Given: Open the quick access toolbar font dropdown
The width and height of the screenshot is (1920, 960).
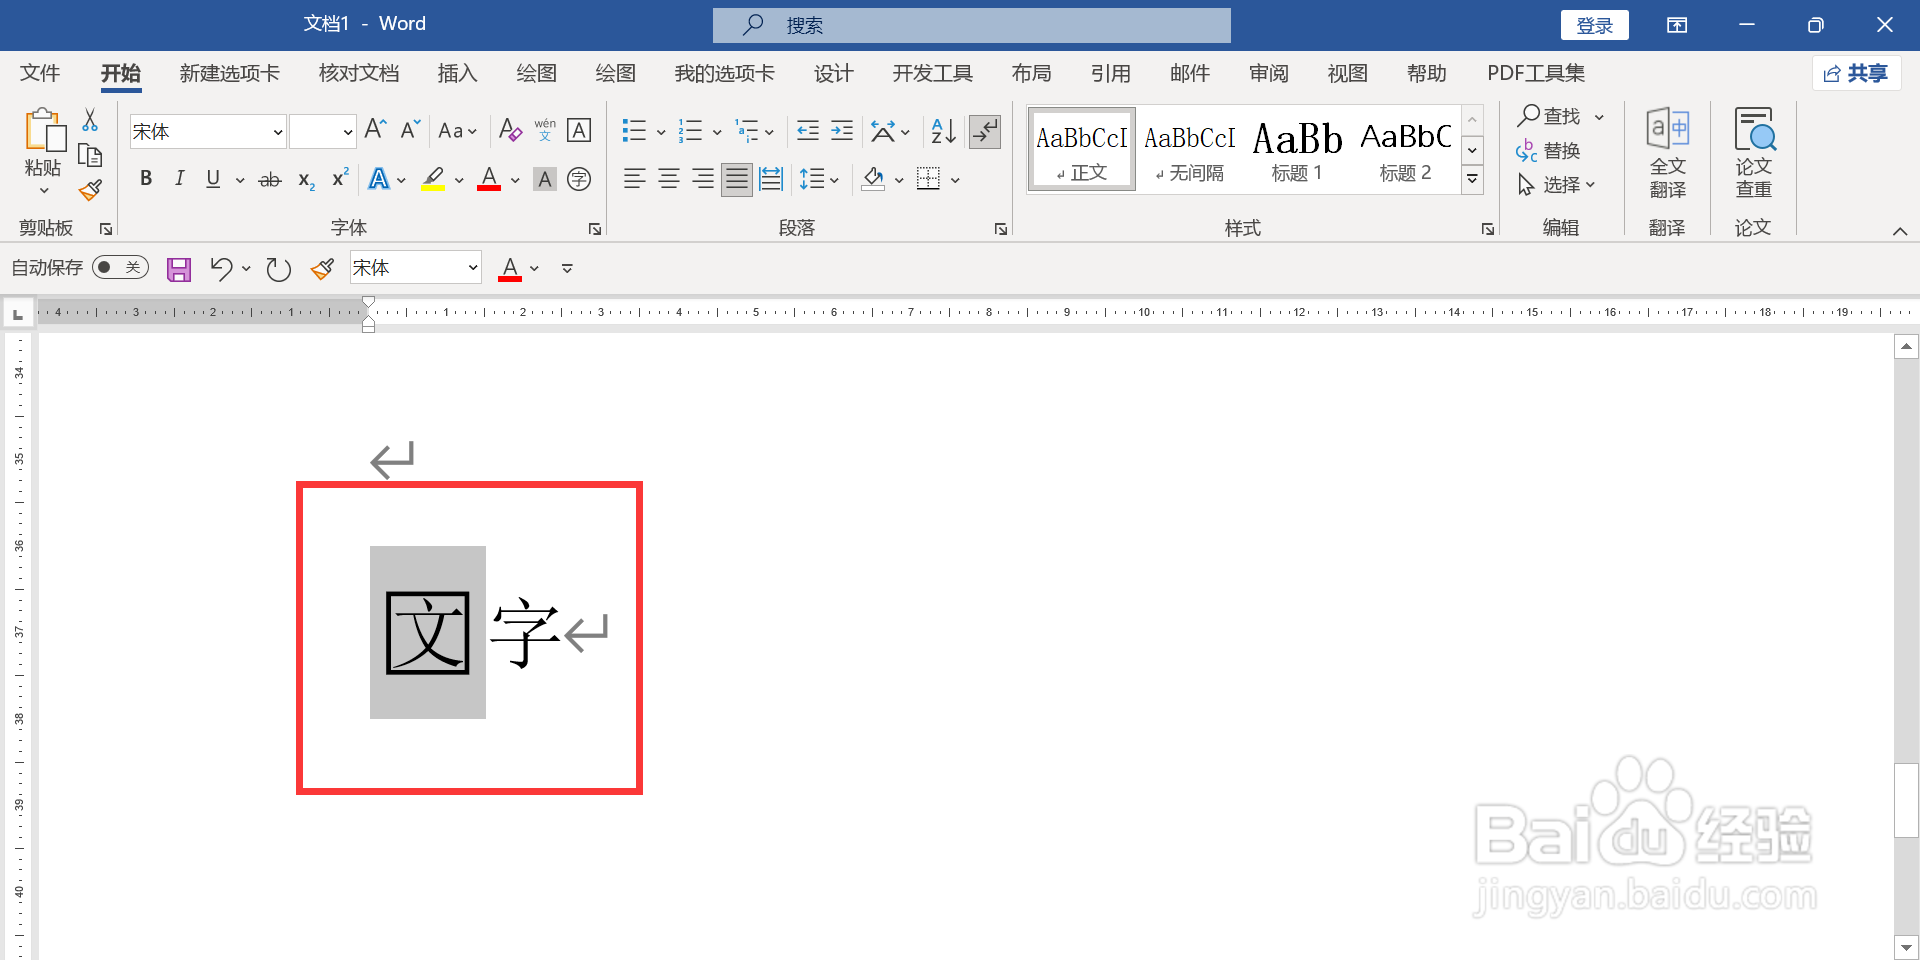Looking at the screenshot, I should 472,268.
